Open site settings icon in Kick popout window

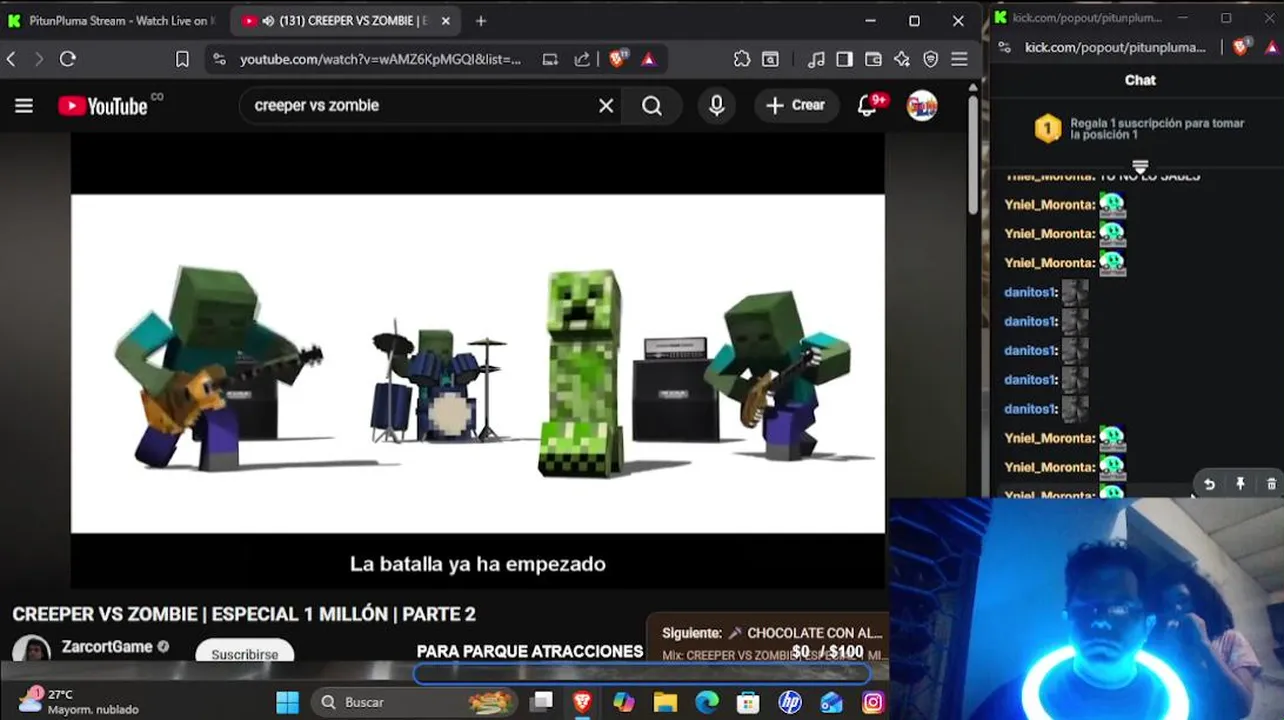[1005, 47]
